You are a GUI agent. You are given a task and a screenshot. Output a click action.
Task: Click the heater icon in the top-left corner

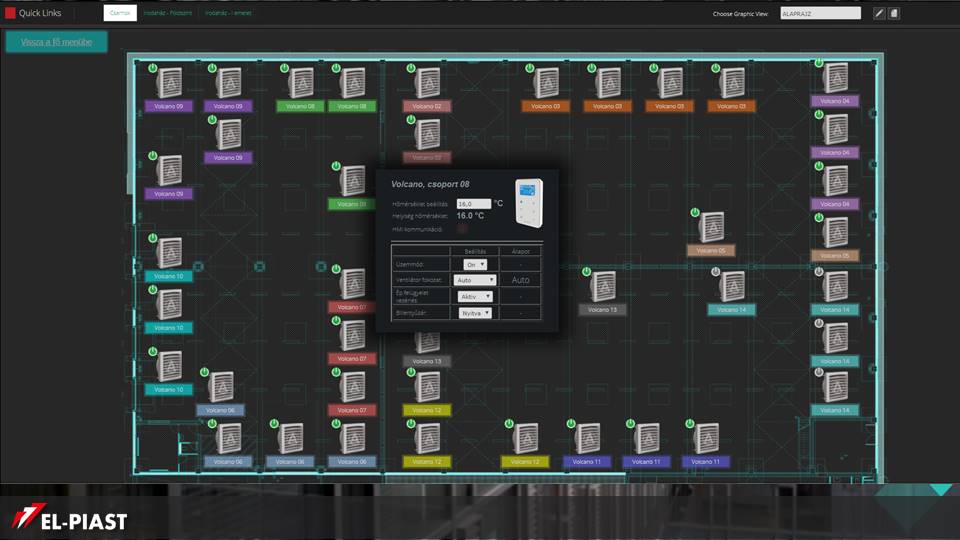pyautogui.click(x=169, y=82)
